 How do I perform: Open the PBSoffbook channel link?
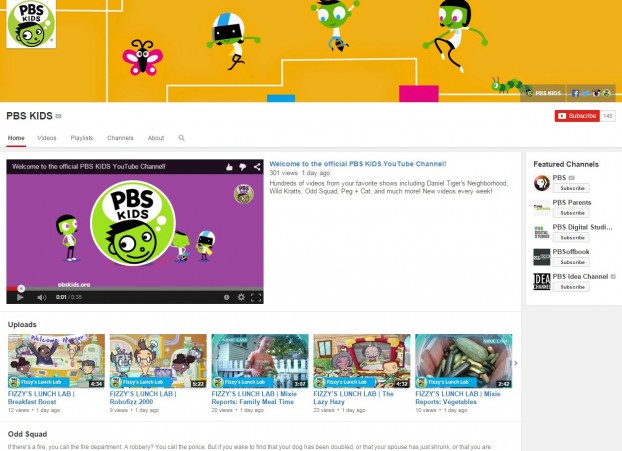tap(571, 252)
